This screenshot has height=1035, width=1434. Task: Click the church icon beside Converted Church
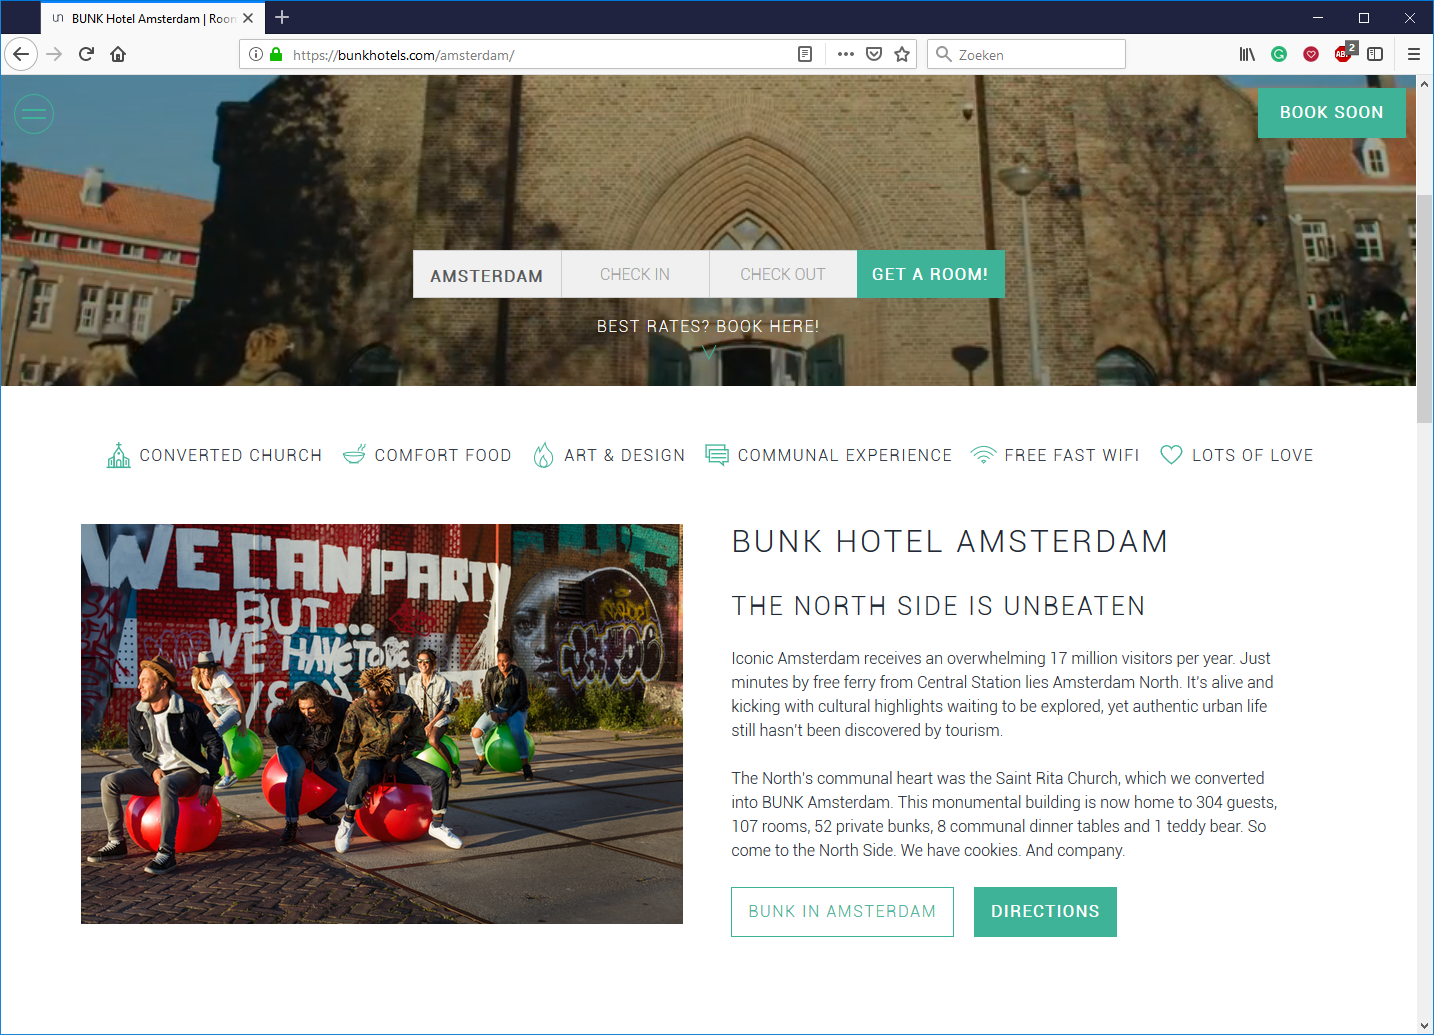pos(119,455)
